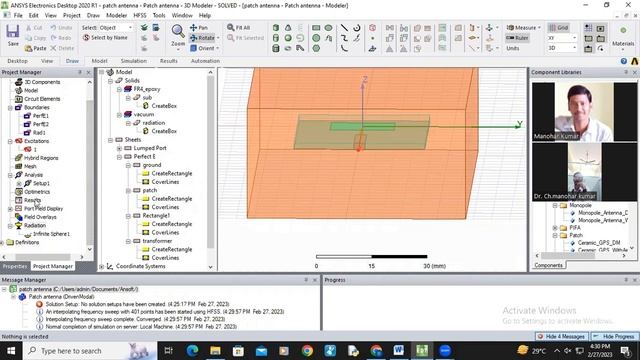Pin the Project Manager panel
Viewport: 640px width, 360px height.
click(80, 72)
